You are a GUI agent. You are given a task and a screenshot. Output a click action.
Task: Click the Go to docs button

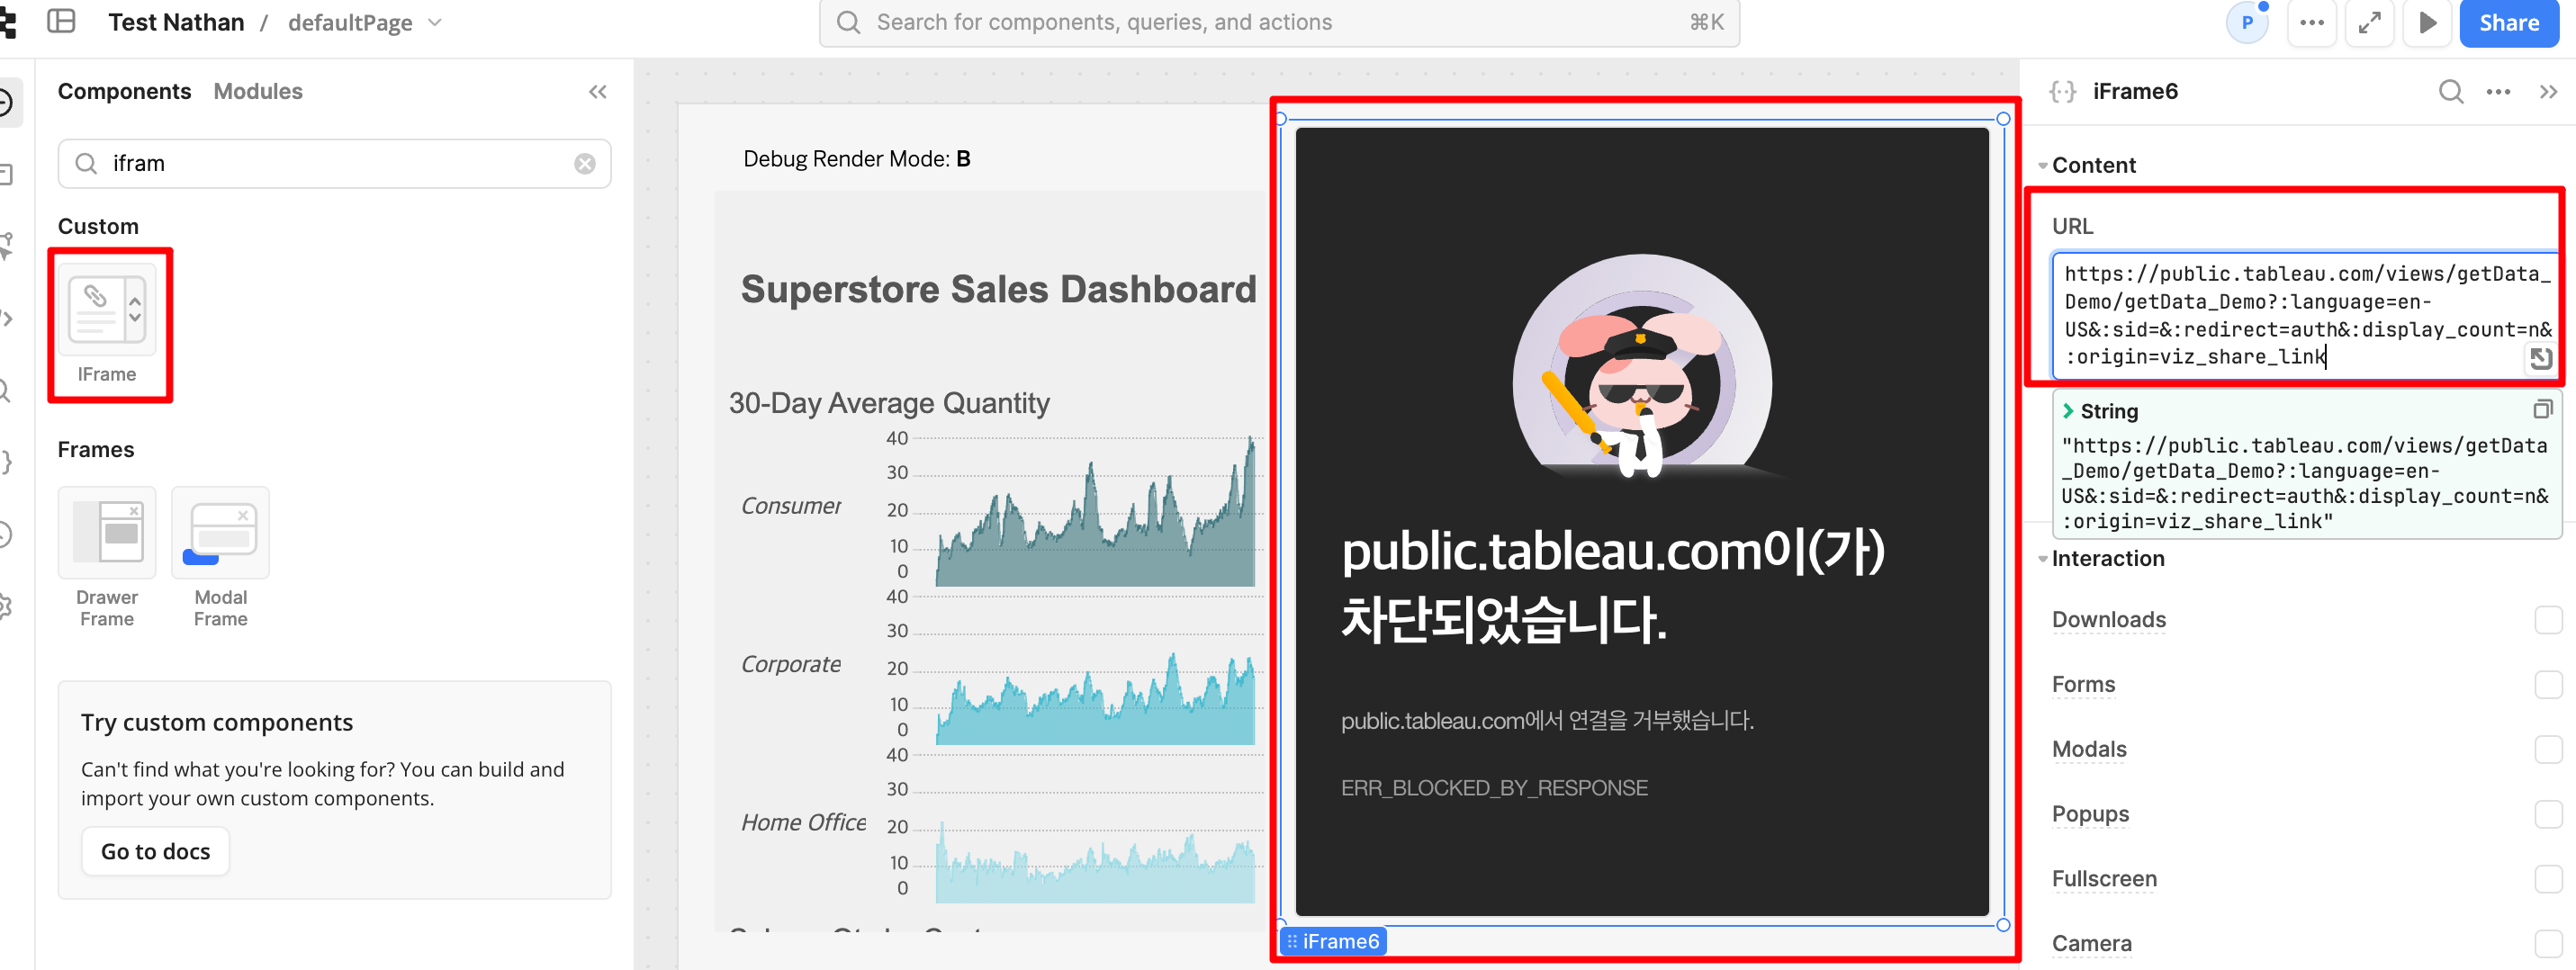(155, 851)
